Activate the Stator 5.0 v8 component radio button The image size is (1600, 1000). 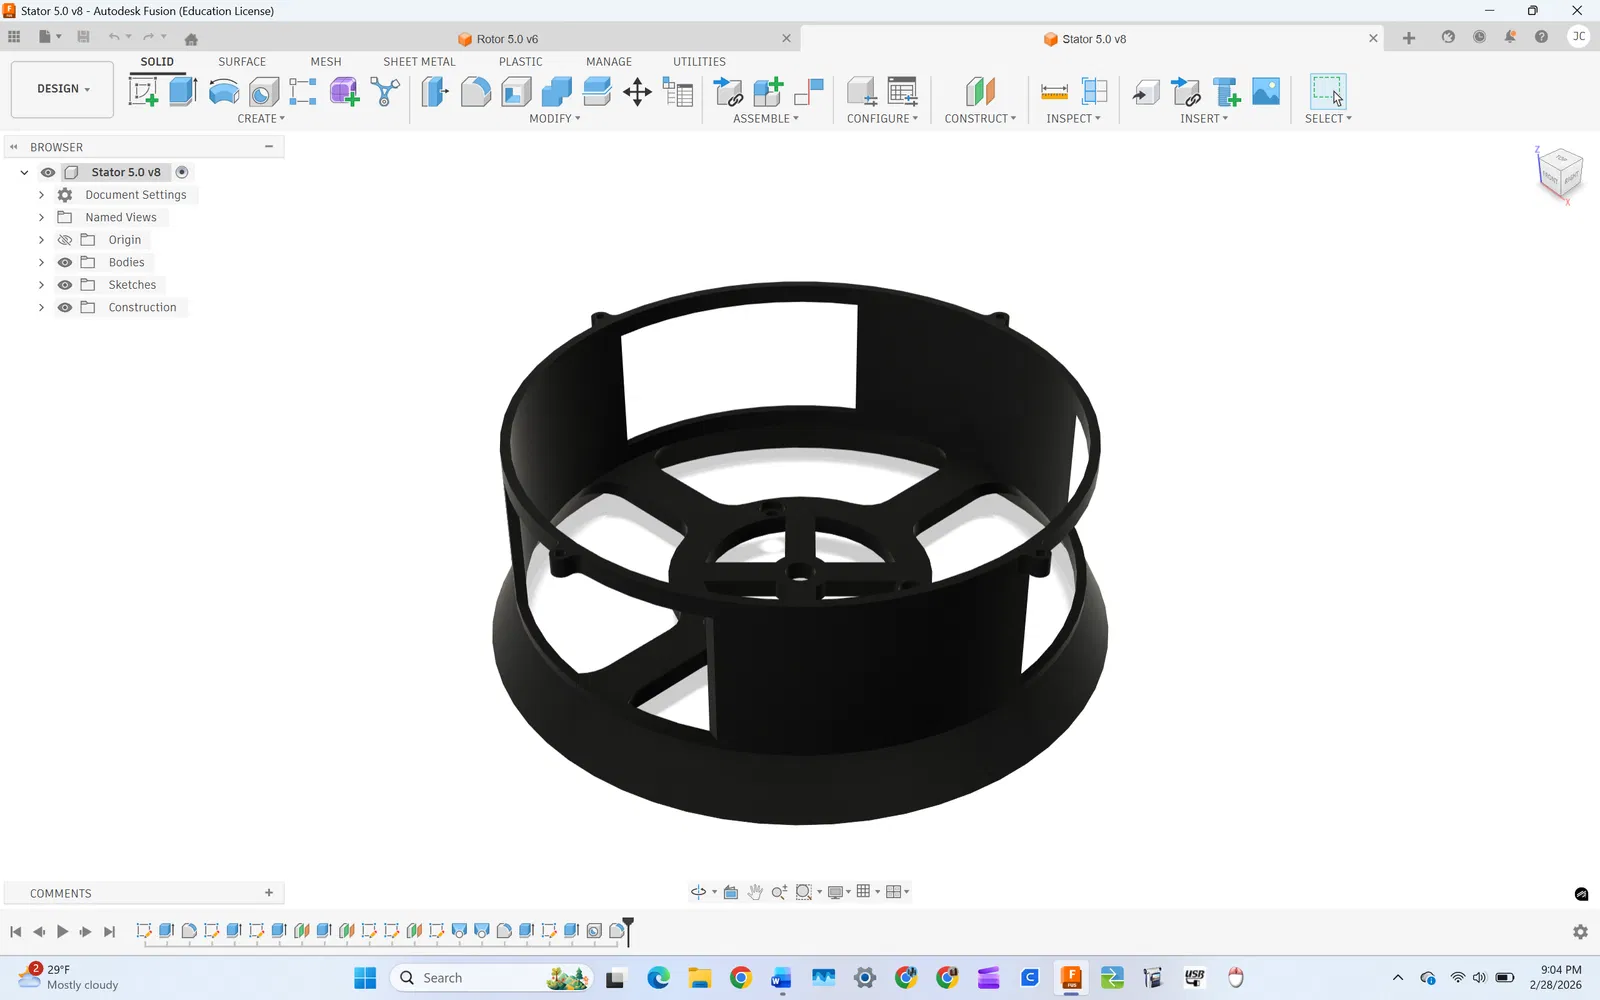coord(182,172)
